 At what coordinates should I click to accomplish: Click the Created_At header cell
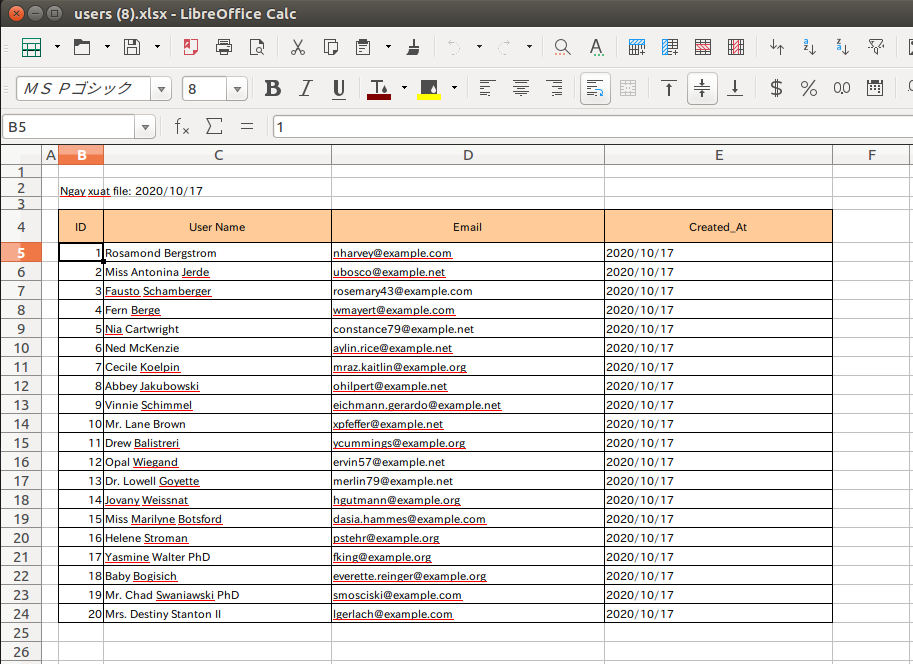719,227
